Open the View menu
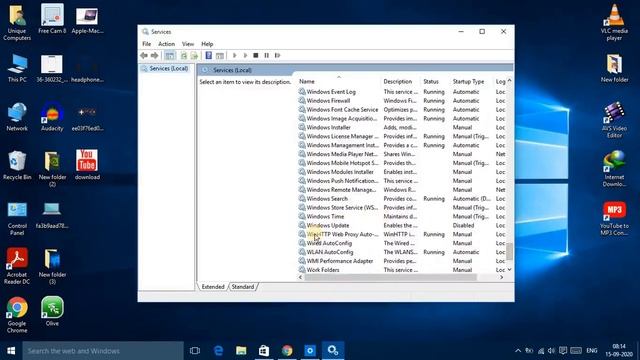Image resolution: width=640 pixels, height=360 pixels. point(188,44)
